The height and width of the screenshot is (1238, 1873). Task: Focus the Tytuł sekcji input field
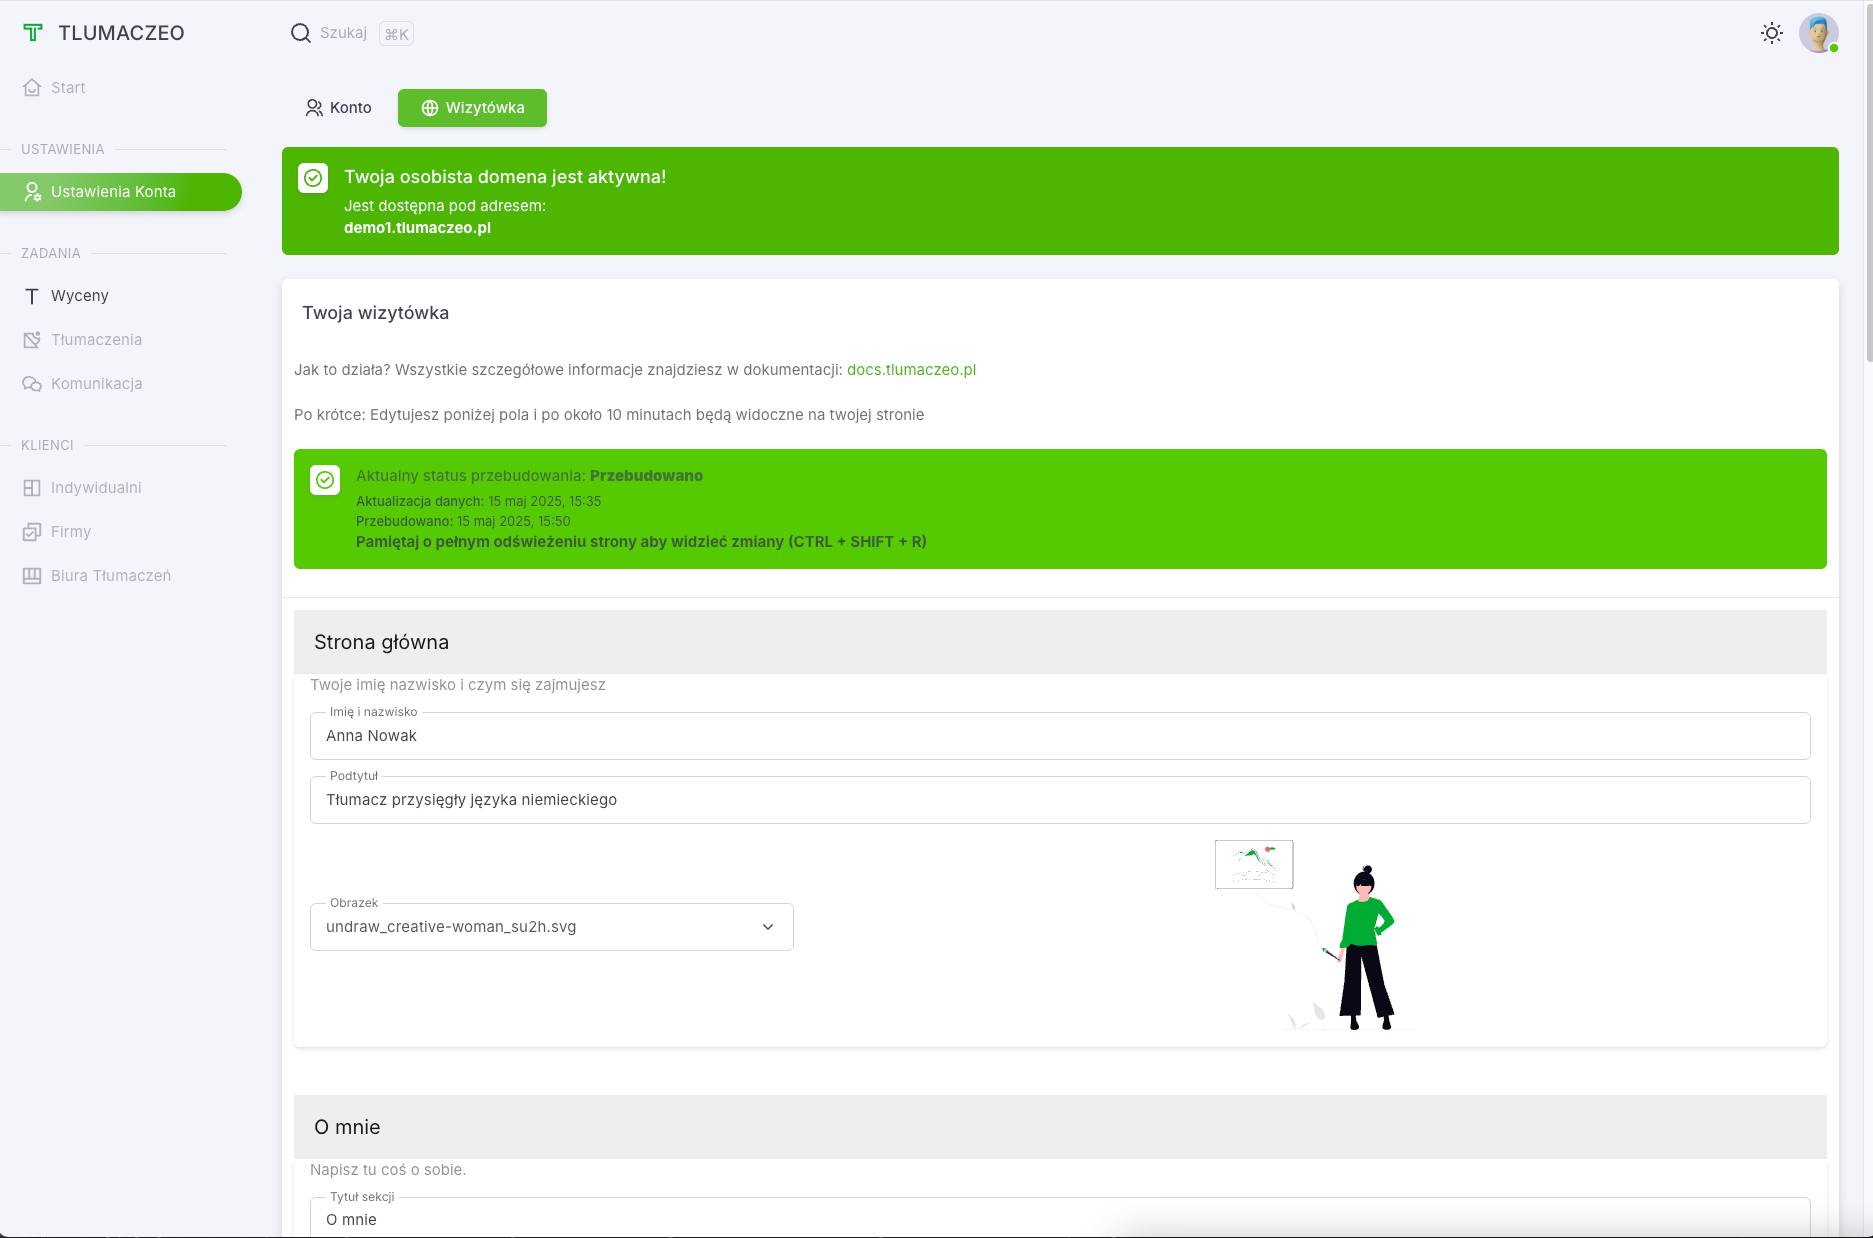click(1060, 1219)
